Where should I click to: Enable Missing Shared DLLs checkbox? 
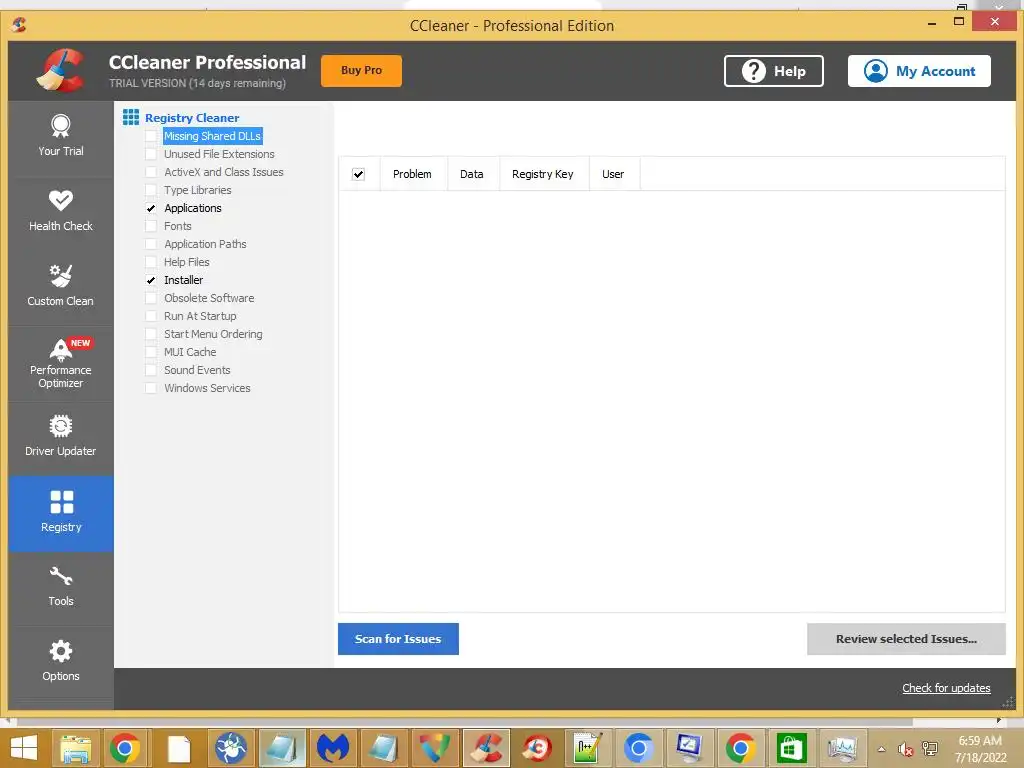pos(151,136)
